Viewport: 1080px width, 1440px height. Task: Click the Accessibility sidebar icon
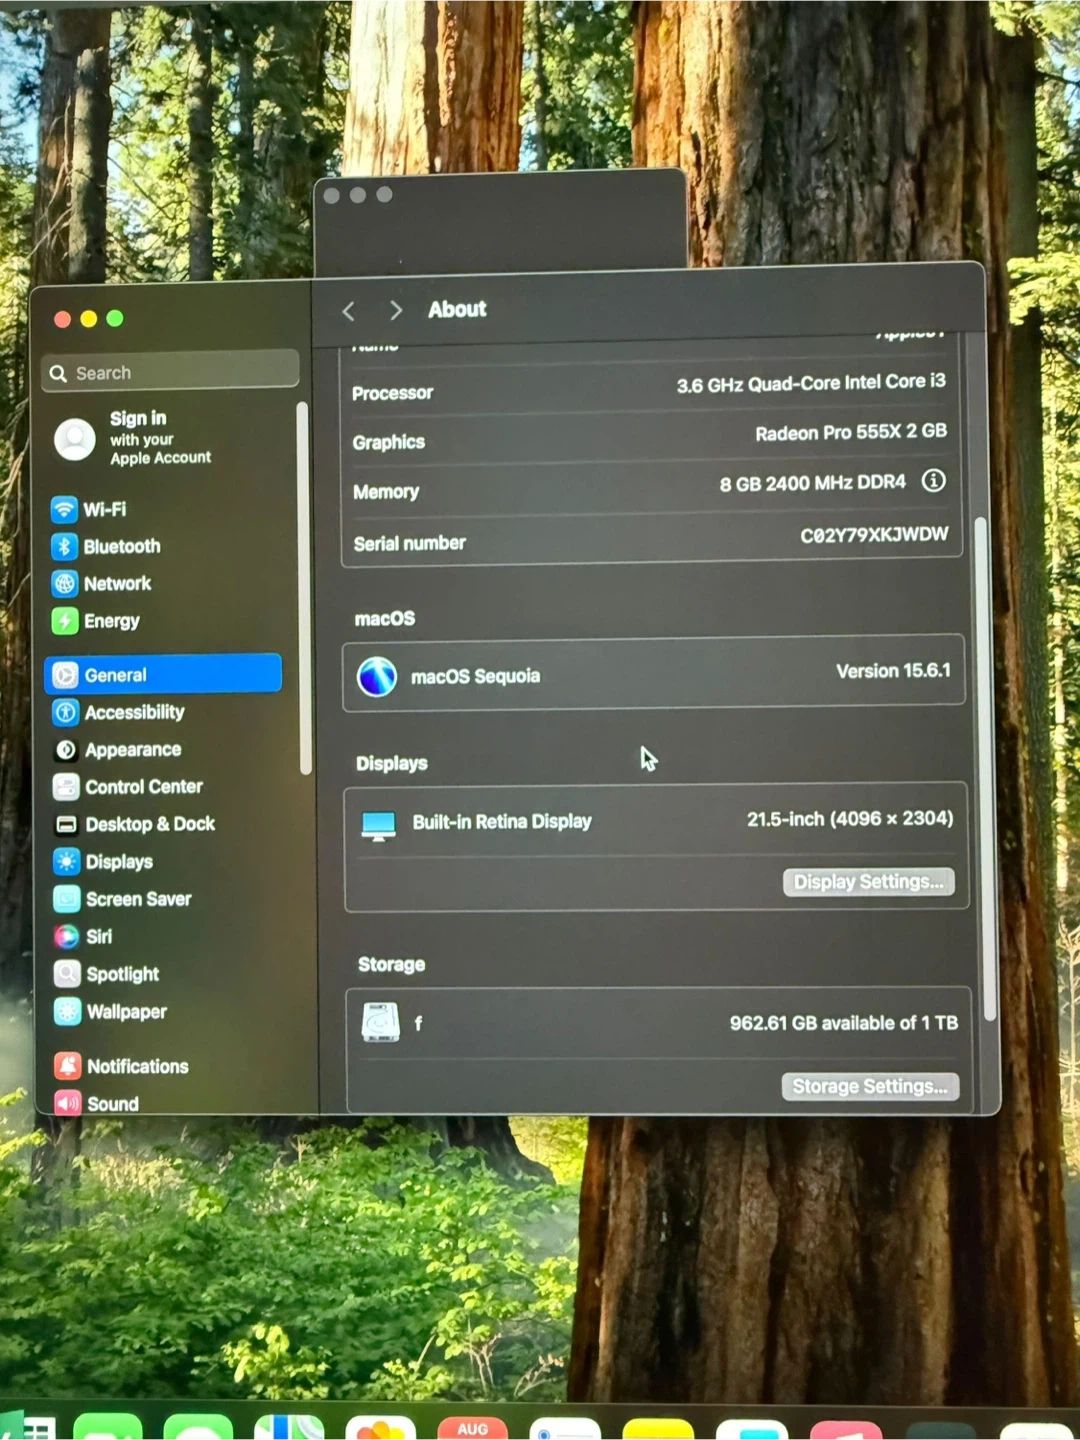click(x=66, y=712)
